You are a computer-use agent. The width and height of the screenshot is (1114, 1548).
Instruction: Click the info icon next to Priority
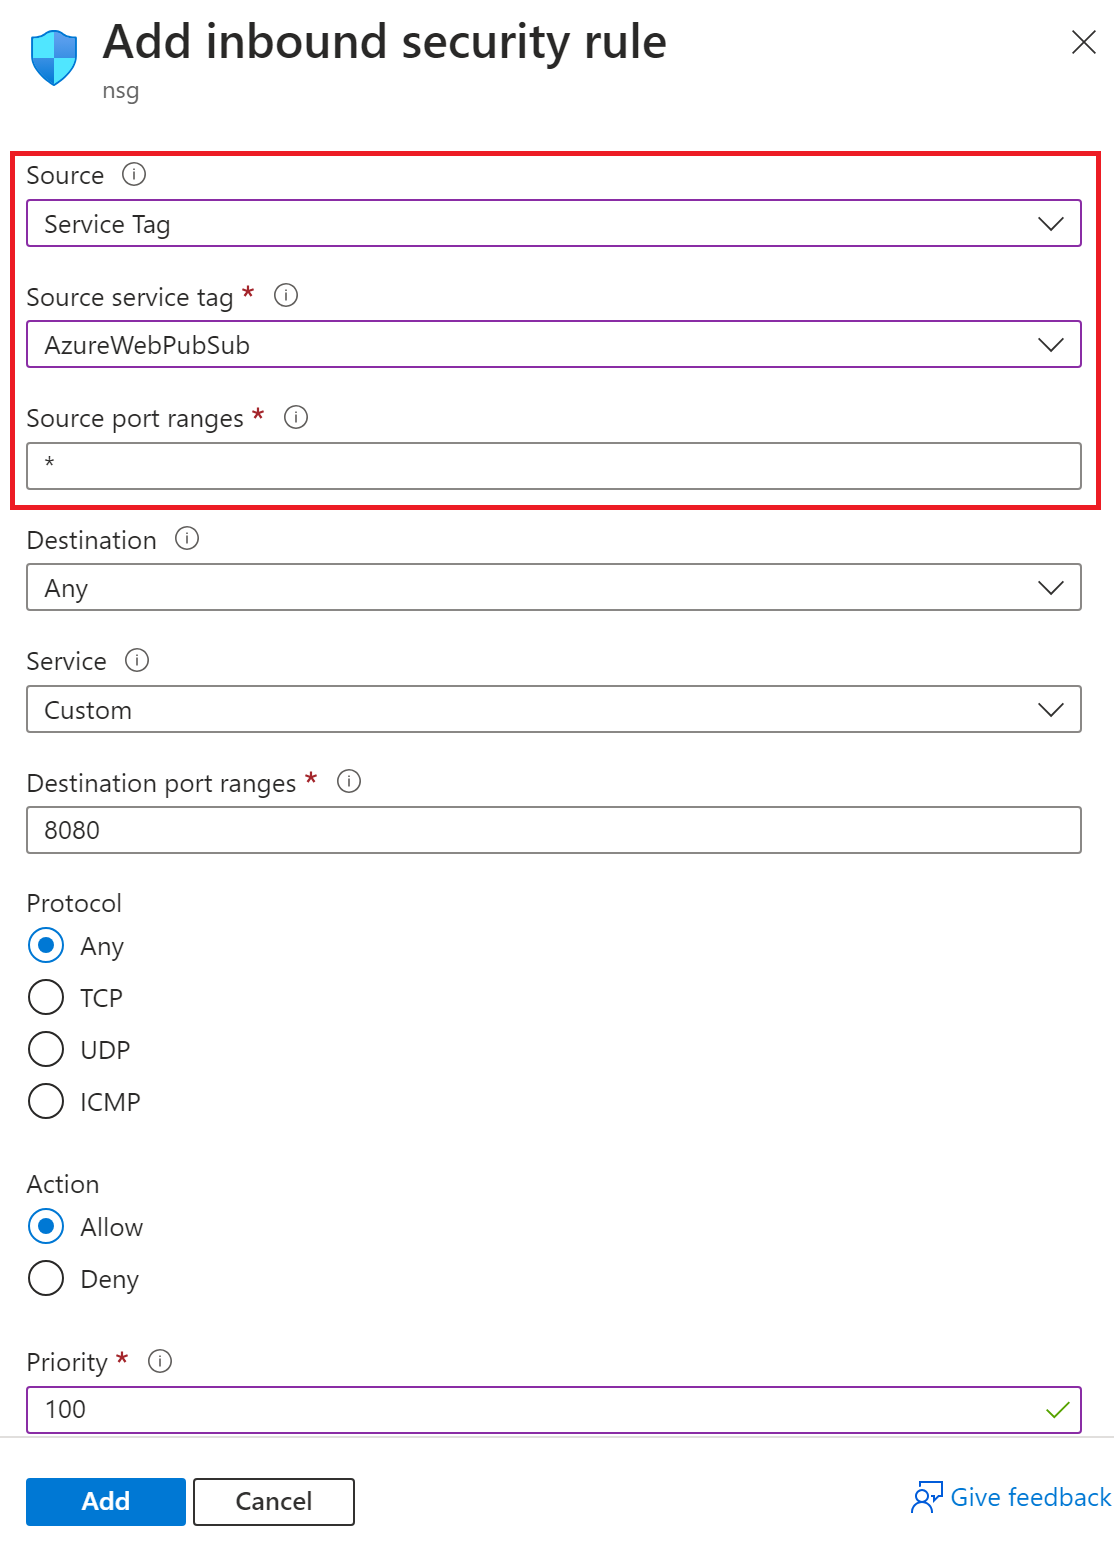pyautogui.click(x=160, y=1361)
